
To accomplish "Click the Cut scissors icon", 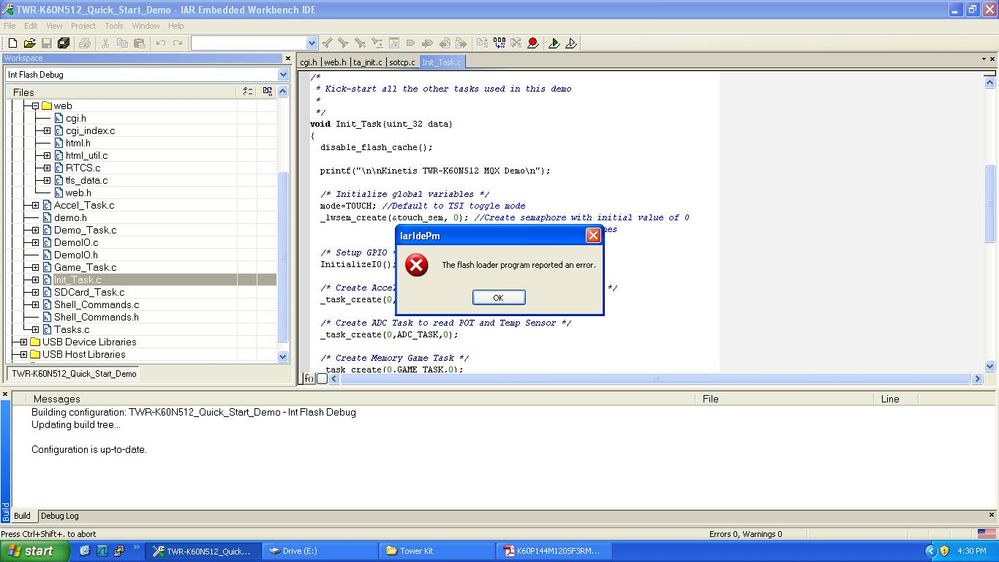I will point(106,43).
